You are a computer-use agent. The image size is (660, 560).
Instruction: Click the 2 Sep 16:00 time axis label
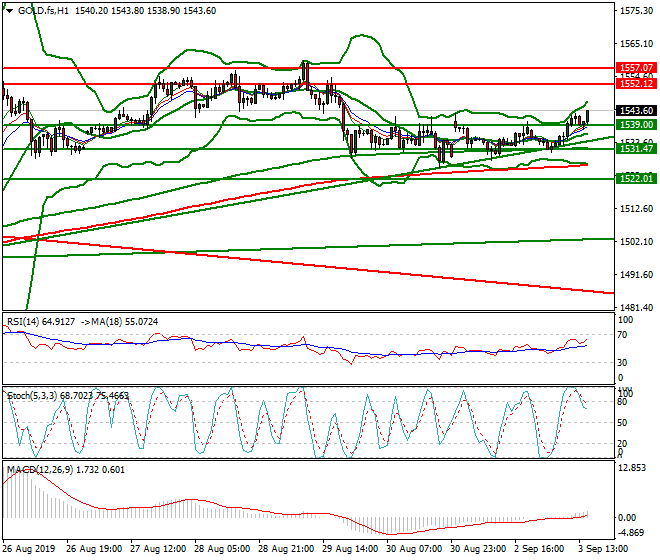point(540,549)
